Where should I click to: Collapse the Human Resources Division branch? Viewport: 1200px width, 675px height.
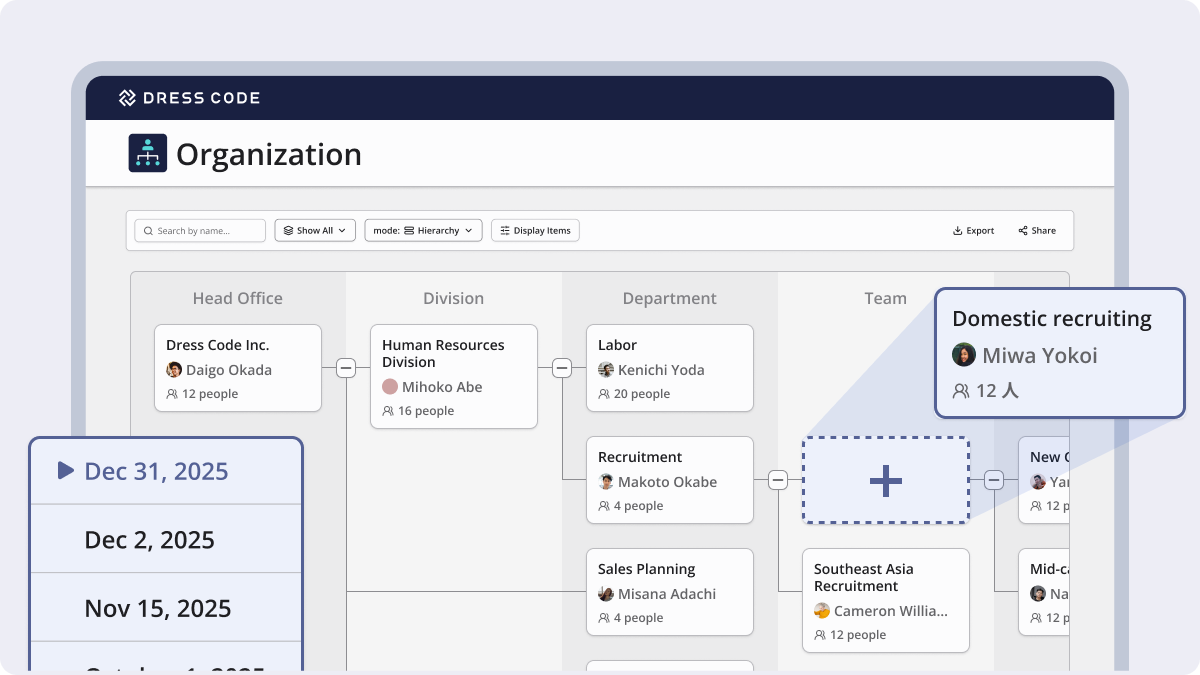(562, 368)
